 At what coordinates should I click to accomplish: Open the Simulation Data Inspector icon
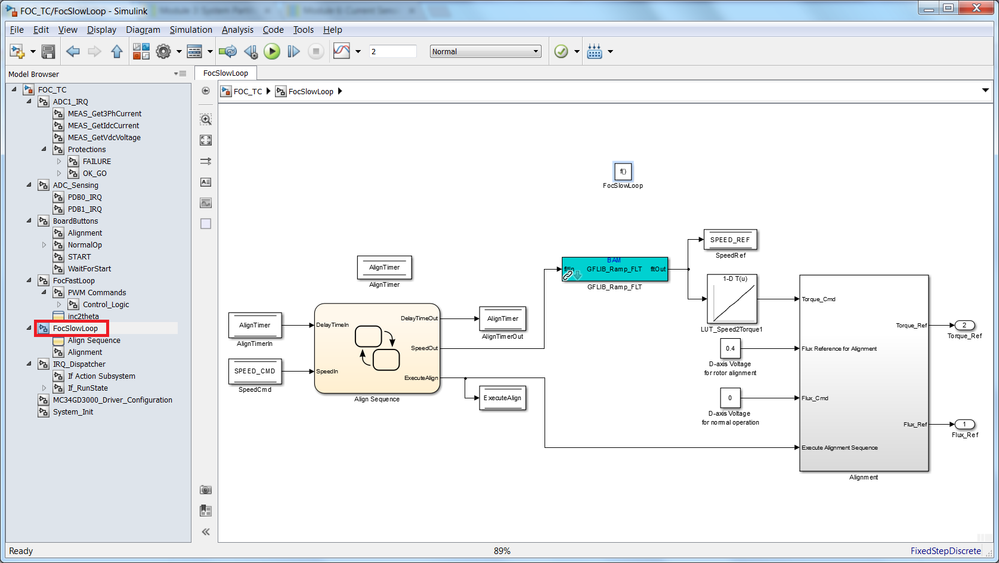[x=341, y=52]
